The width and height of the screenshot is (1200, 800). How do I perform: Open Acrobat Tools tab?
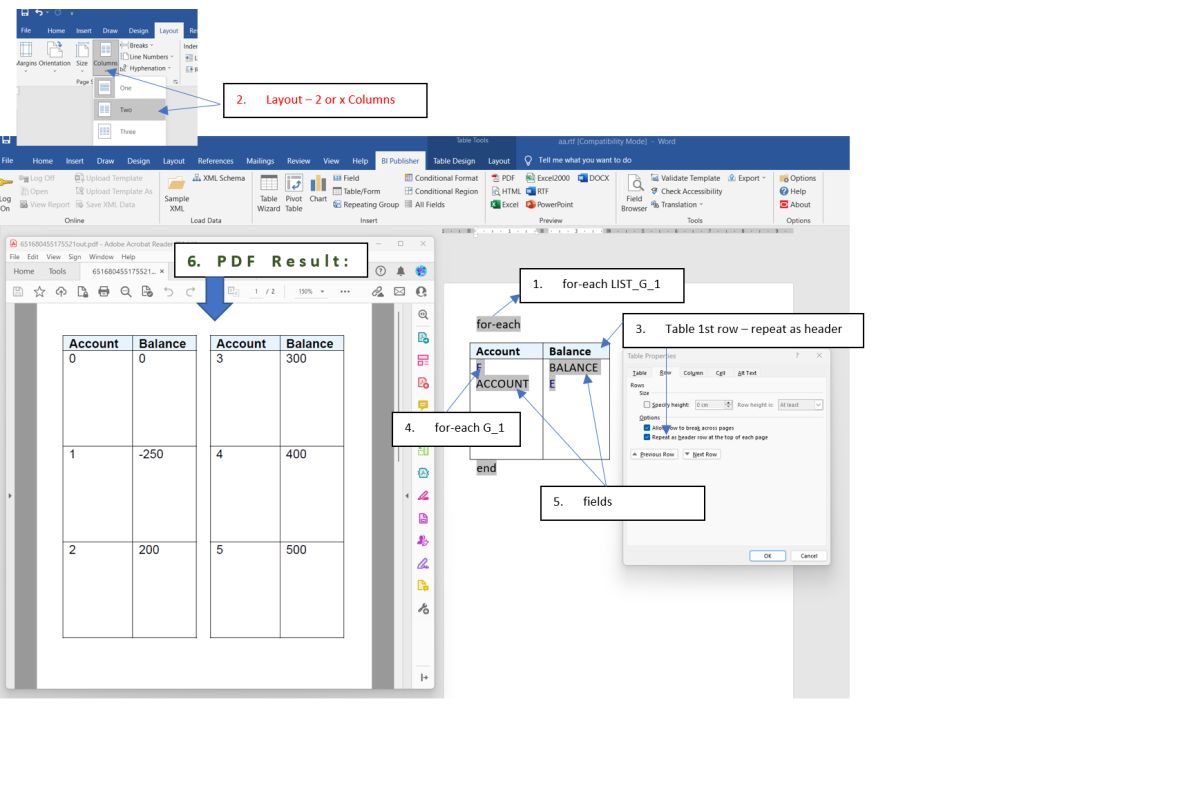[x=57, y=271]
